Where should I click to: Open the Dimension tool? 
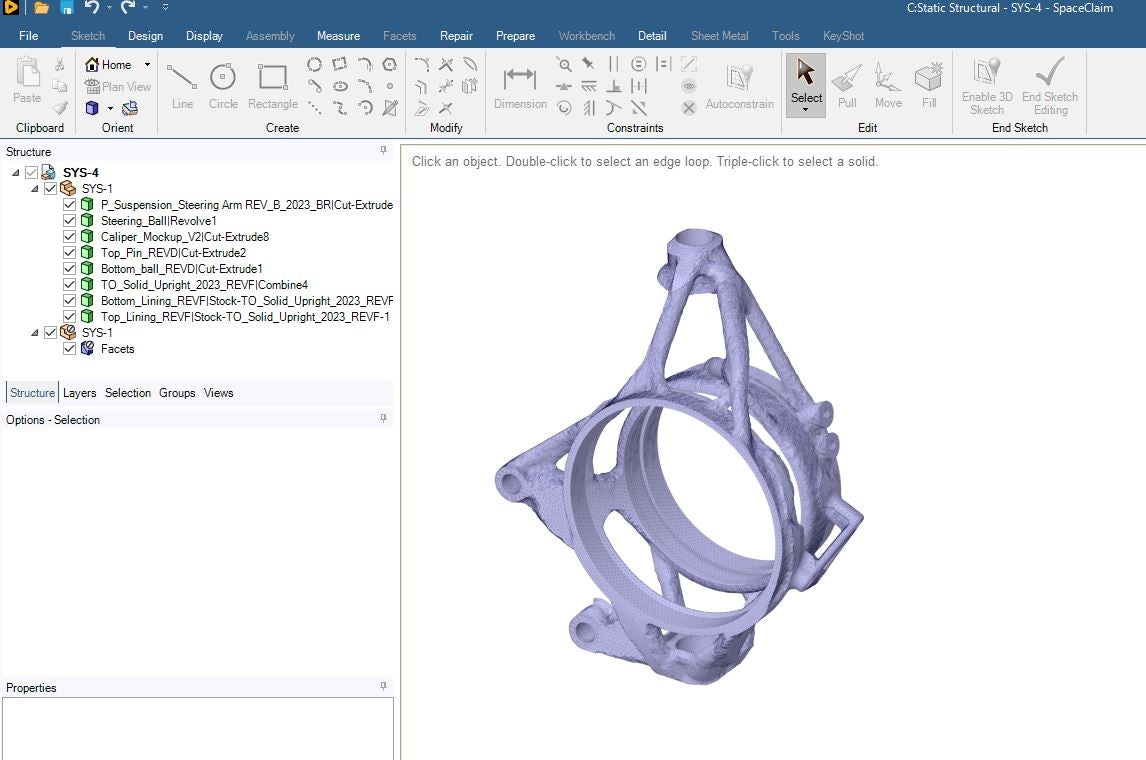pos(520,86)
